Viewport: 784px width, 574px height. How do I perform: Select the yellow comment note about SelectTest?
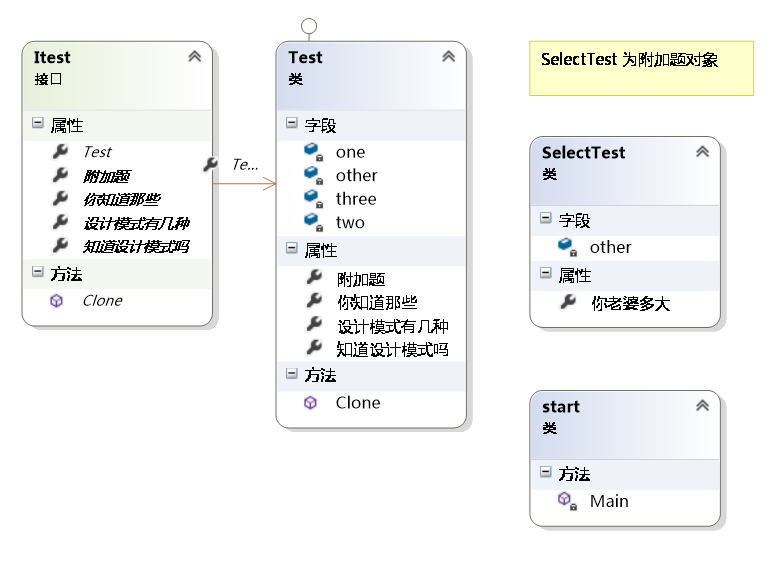point(642,68)
